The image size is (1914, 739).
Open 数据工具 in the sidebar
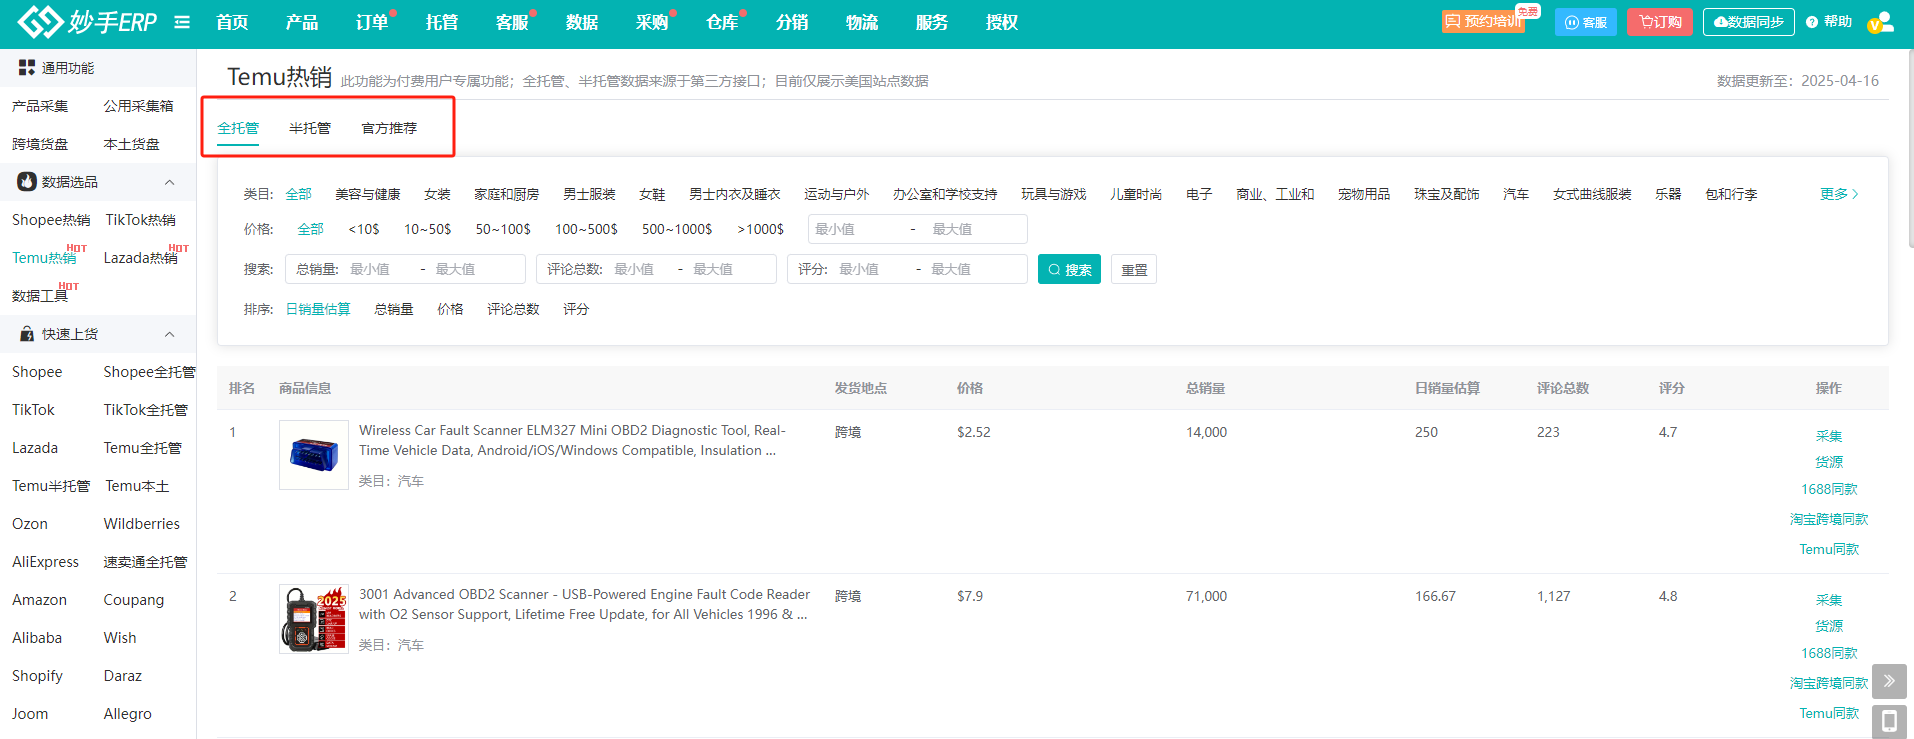pyautogui.click(x=40, y=296)
